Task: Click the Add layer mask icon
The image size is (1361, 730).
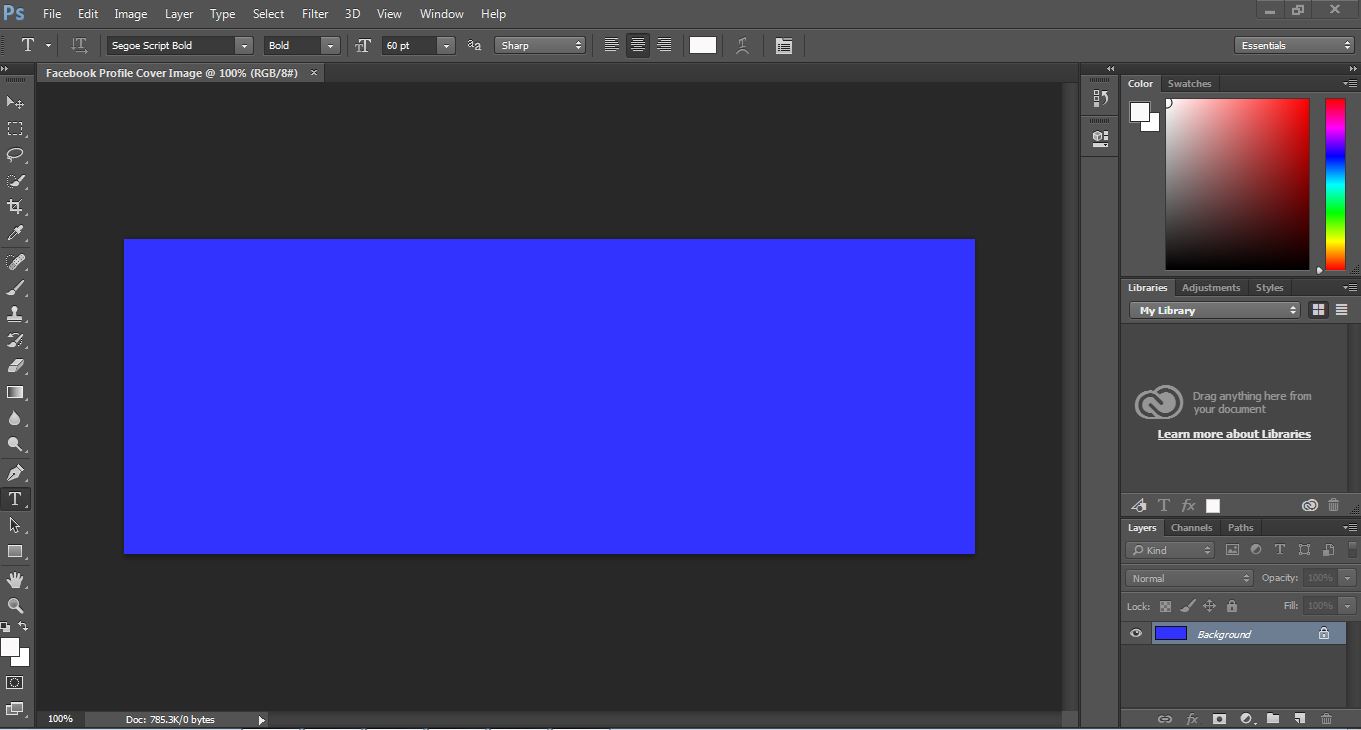Action: tap(1220, 718)
